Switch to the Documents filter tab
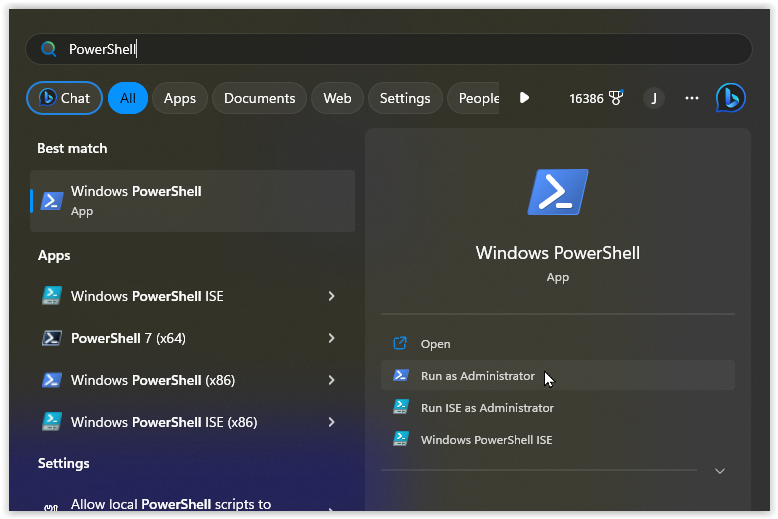The height and width of the screenshot is (519, 778). 259,98
